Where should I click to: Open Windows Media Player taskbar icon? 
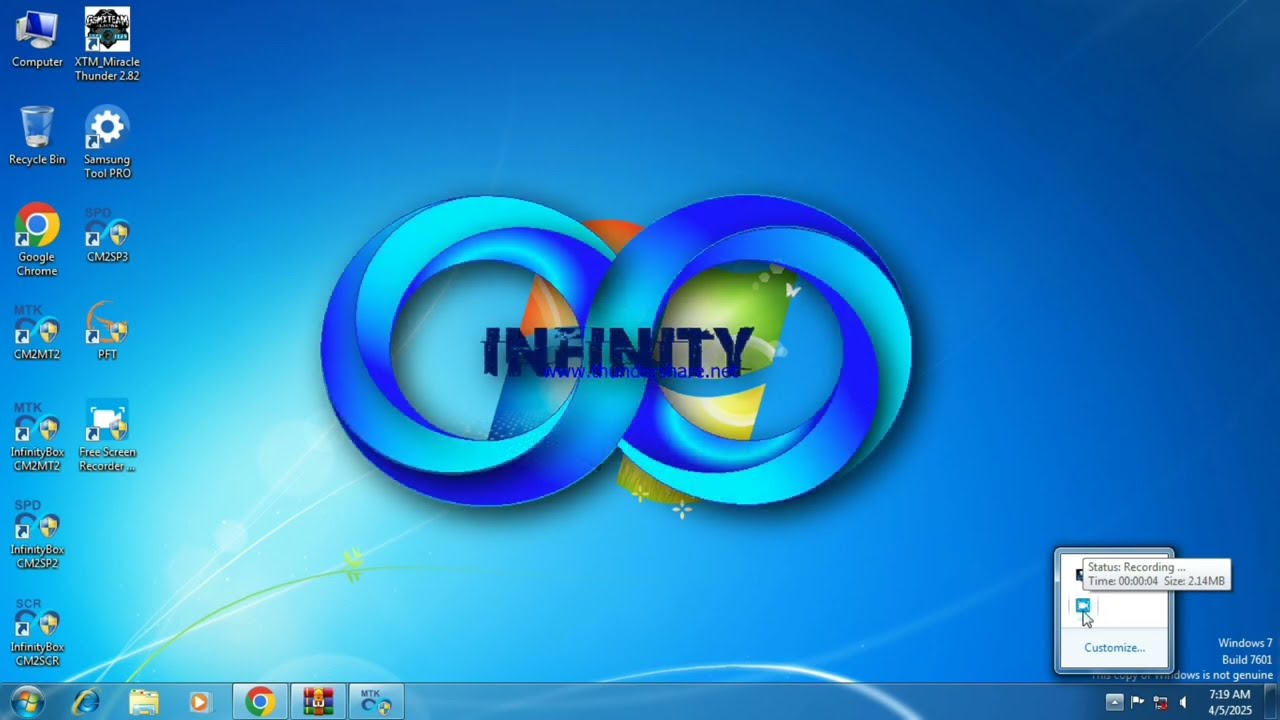click(200, 702)
